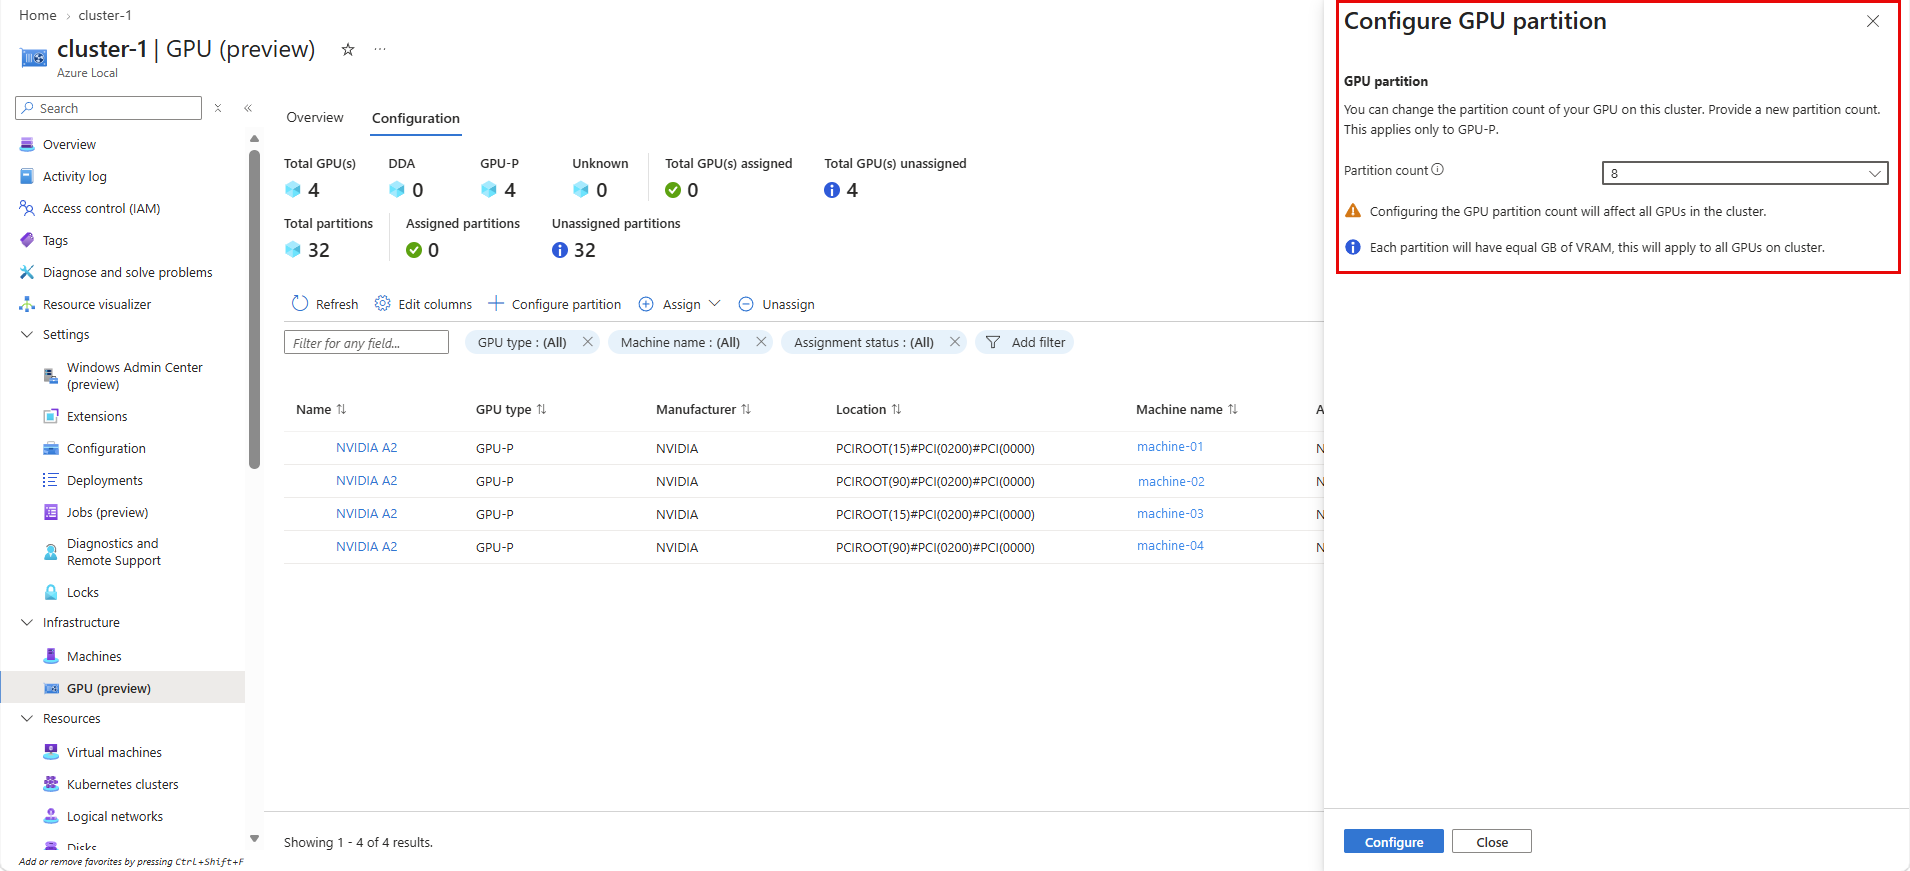
Task: Open Locks in the sidebar
Action: pyautogui.click(x=83, y=592)
